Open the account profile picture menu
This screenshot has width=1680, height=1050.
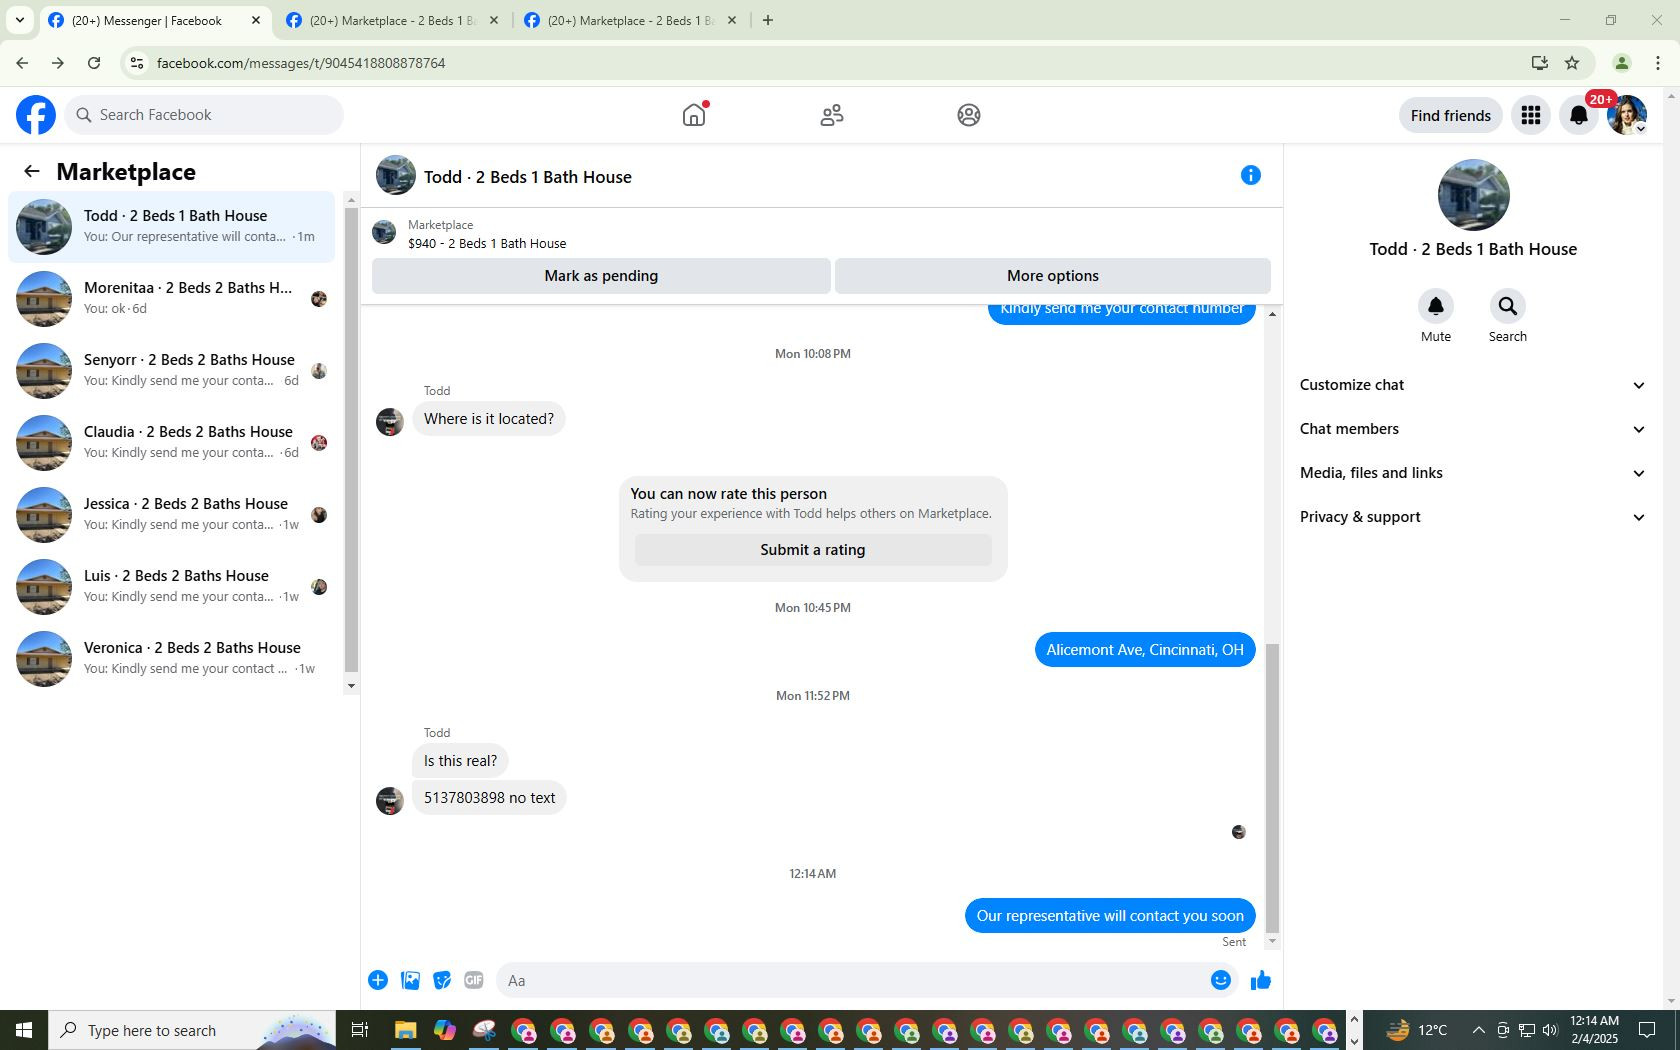(1627, 115)
